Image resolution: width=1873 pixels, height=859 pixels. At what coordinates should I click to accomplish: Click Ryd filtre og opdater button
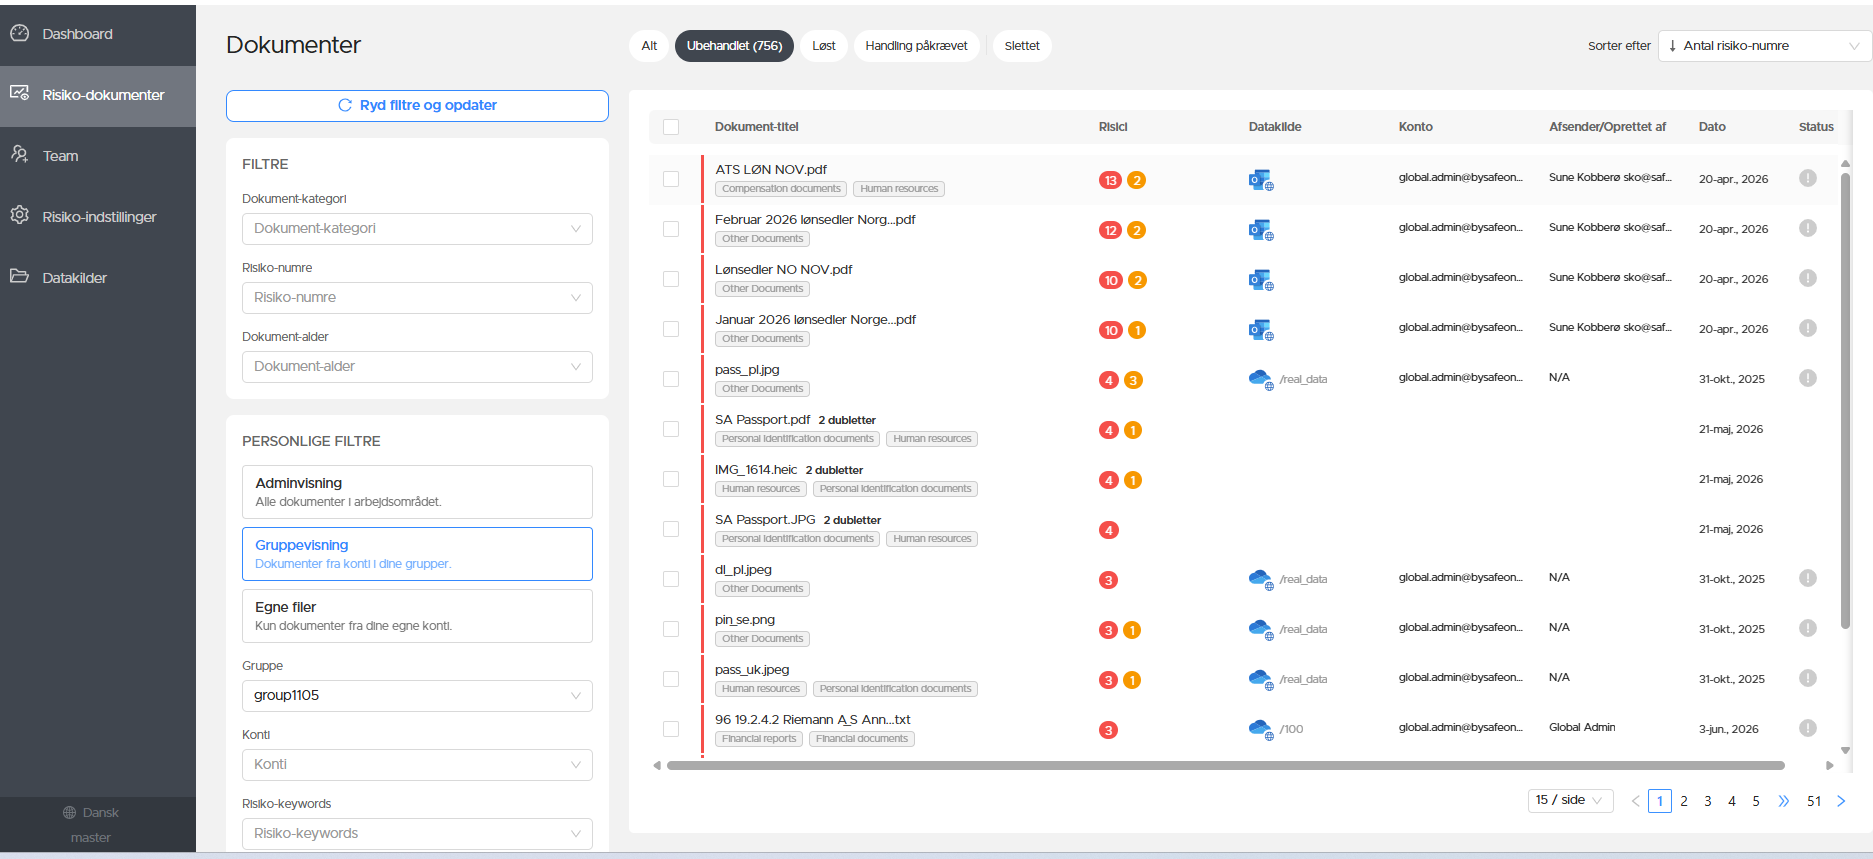417,106
